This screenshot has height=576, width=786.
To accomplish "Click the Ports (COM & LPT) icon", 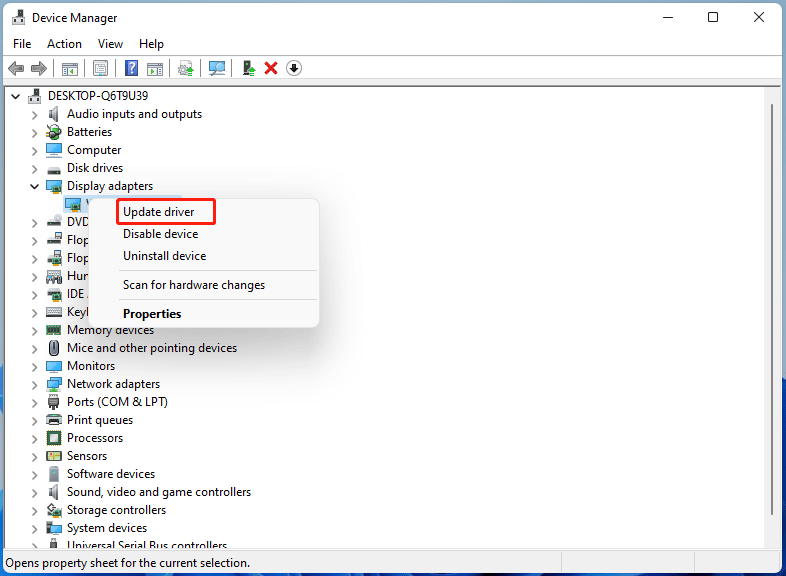I will click(54, 402).
